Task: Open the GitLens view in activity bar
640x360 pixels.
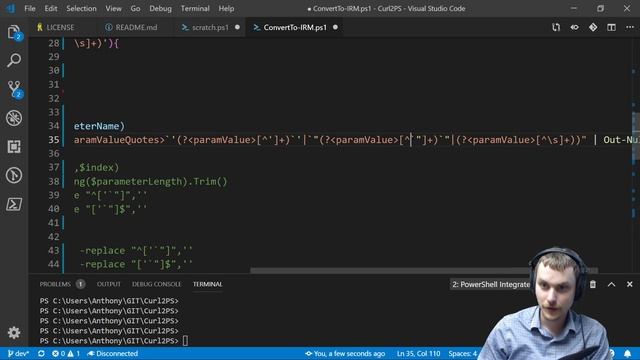Action: (x=14, y=176)
